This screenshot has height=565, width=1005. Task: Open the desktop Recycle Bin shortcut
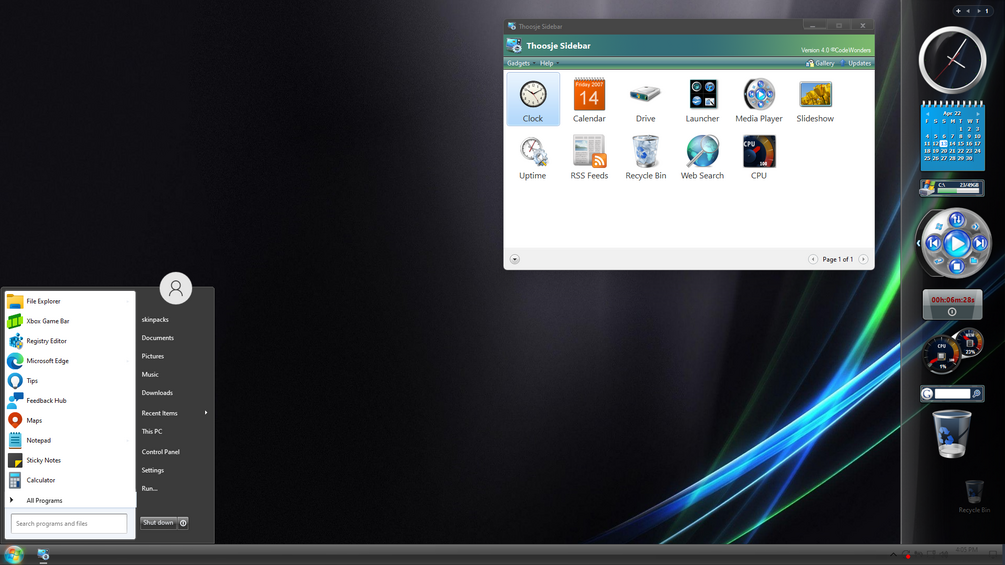[x=974, y=496]
